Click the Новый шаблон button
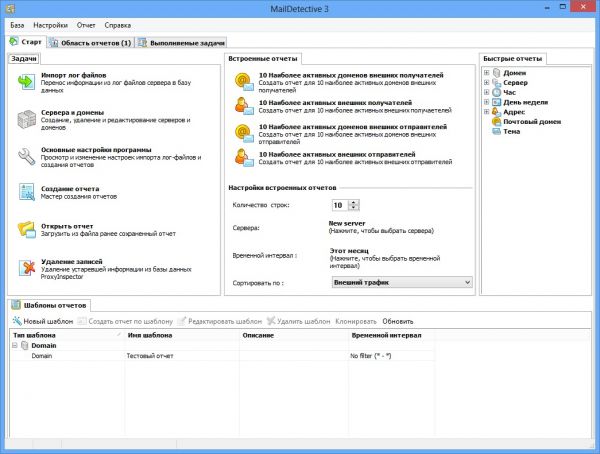 tap(43, 321)
